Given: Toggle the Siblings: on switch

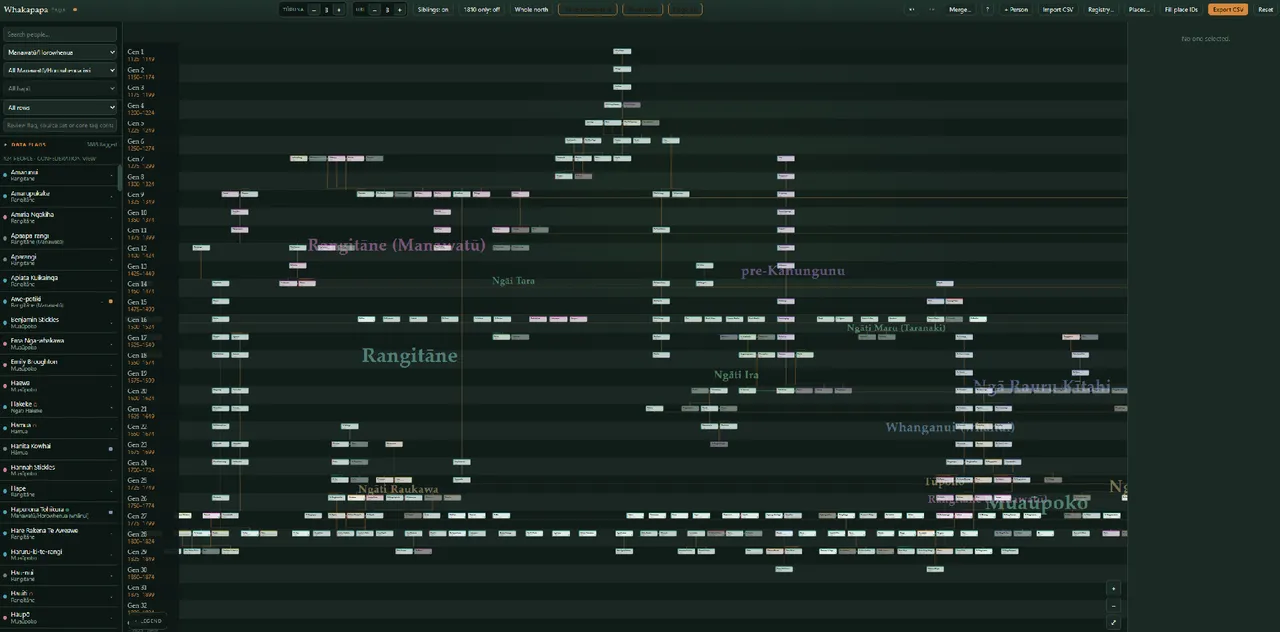Looking at the screenshot, I should 433,9.
